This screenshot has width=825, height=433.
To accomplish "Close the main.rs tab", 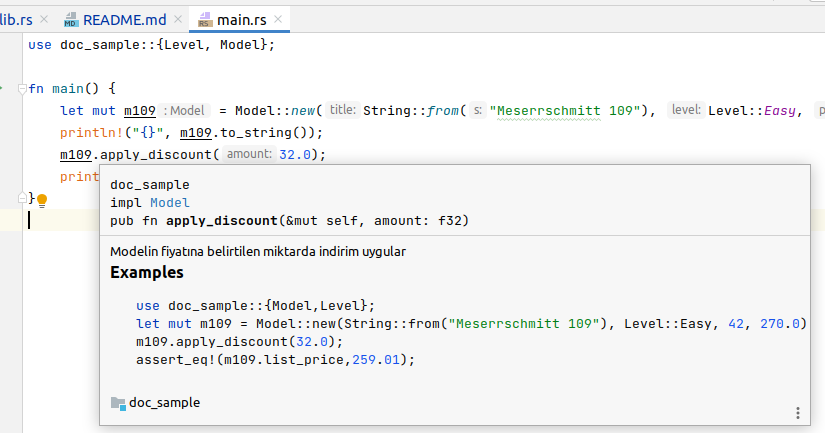I will click(279, 19).
